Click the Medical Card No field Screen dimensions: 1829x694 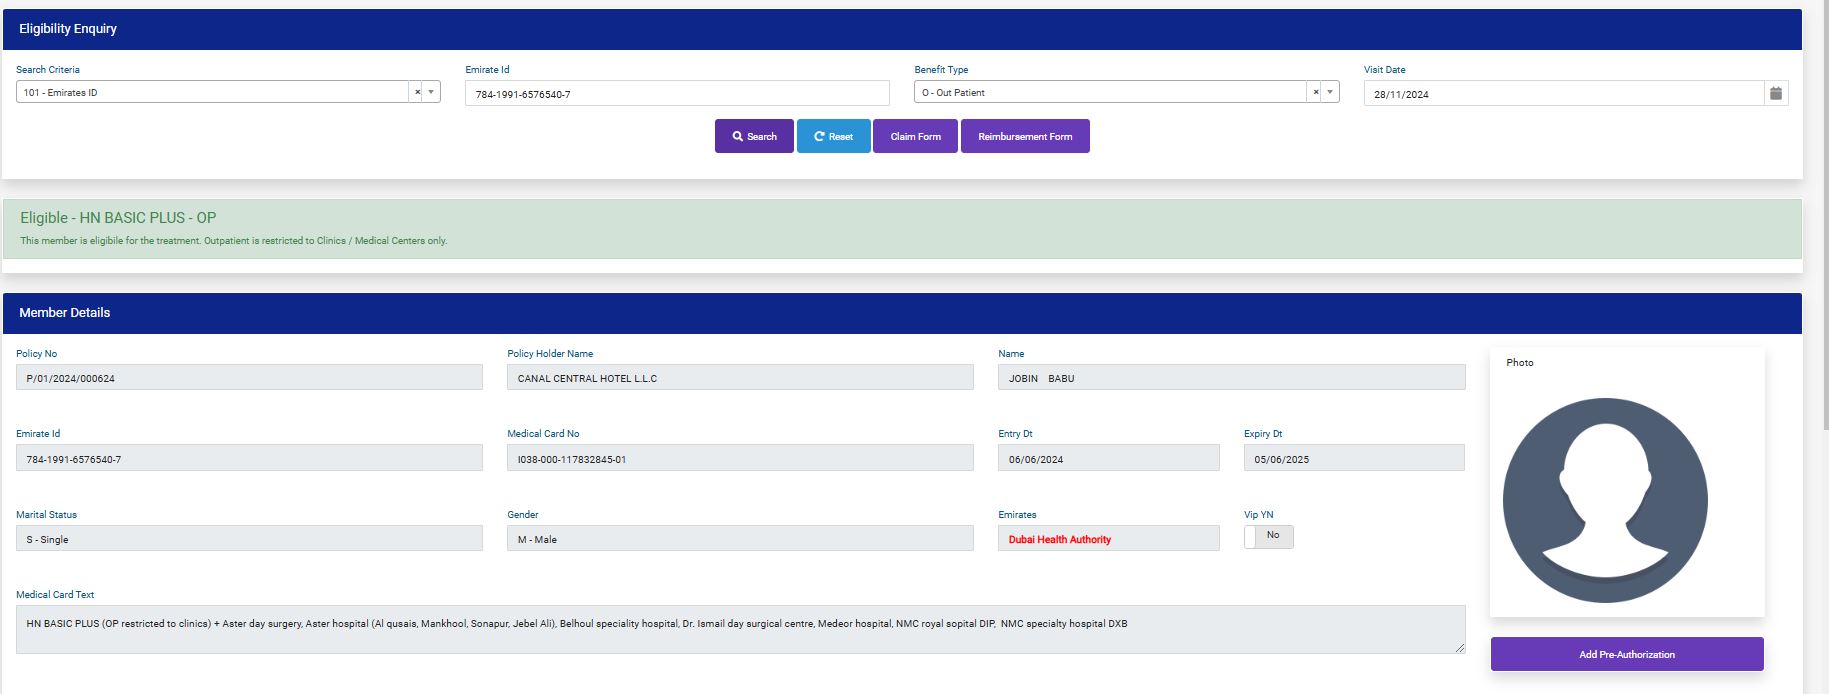[x=740, y=459]
